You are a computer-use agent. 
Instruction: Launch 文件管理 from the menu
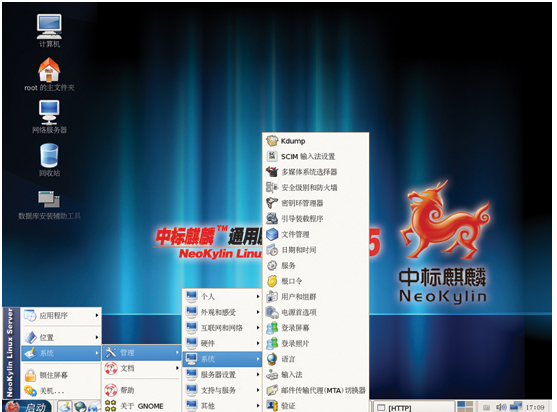click(x=315, y=234)
